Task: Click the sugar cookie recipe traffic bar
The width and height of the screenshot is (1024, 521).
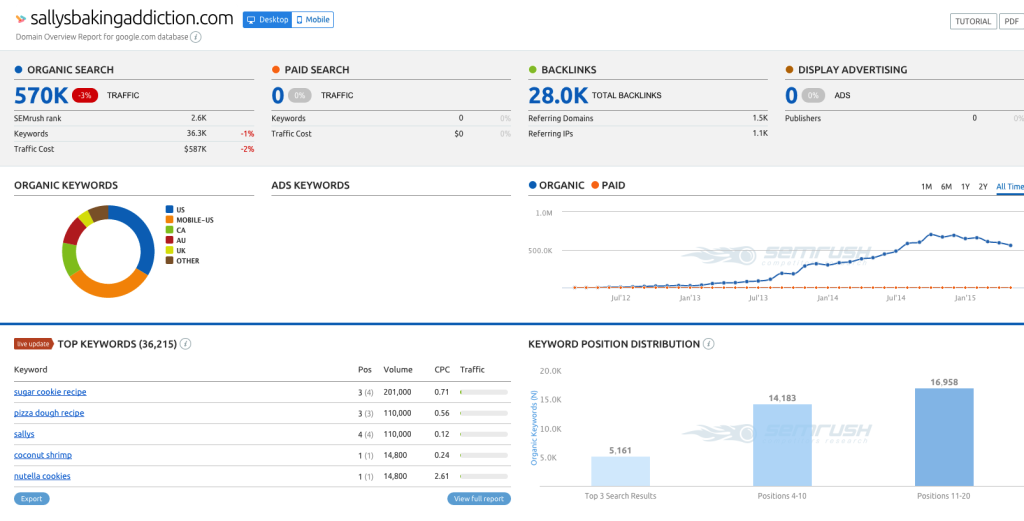Action: tap(484, 392)
